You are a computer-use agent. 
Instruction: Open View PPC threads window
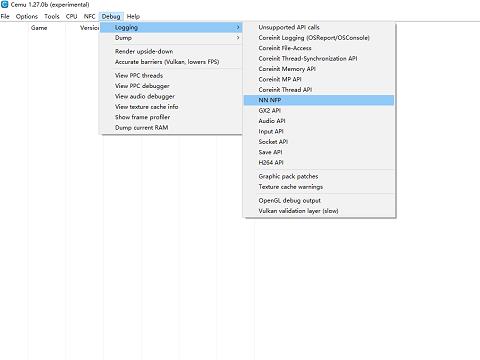click(x=171, y=75)
